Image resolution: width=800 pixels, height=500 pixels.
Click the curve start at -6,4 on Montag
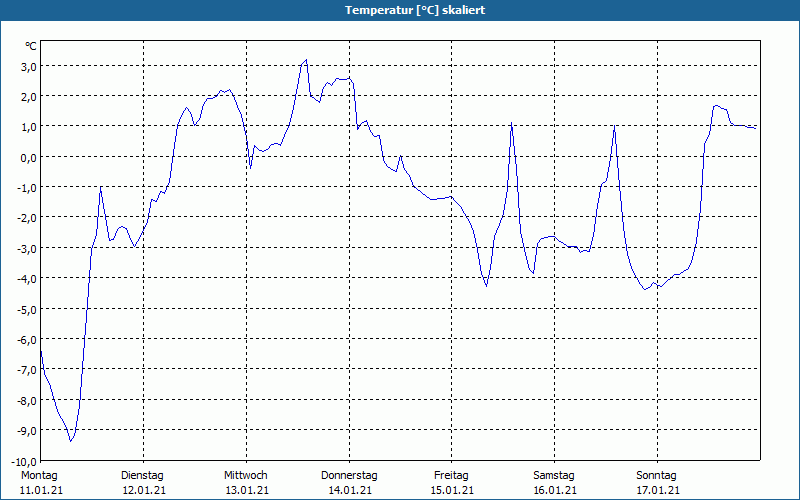coord(41,351)
